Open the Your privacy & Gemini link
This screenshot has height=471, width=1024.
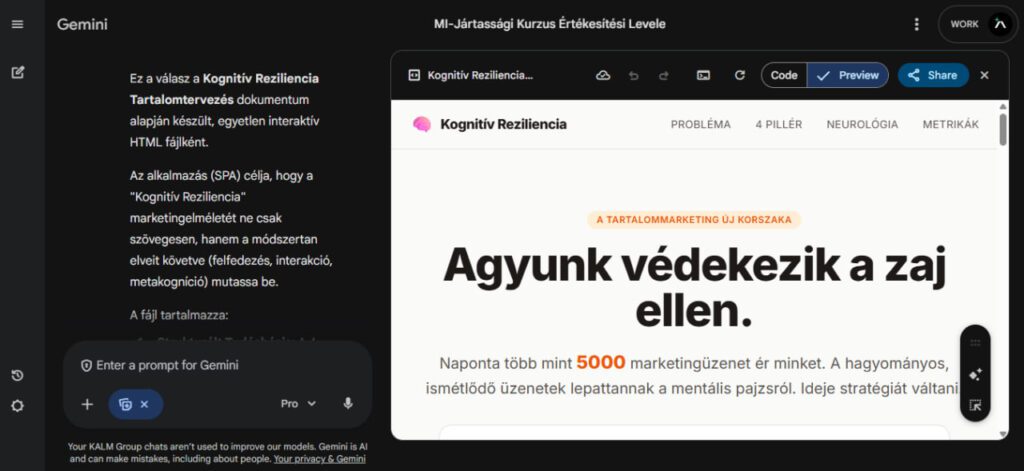tap(319, 459)
